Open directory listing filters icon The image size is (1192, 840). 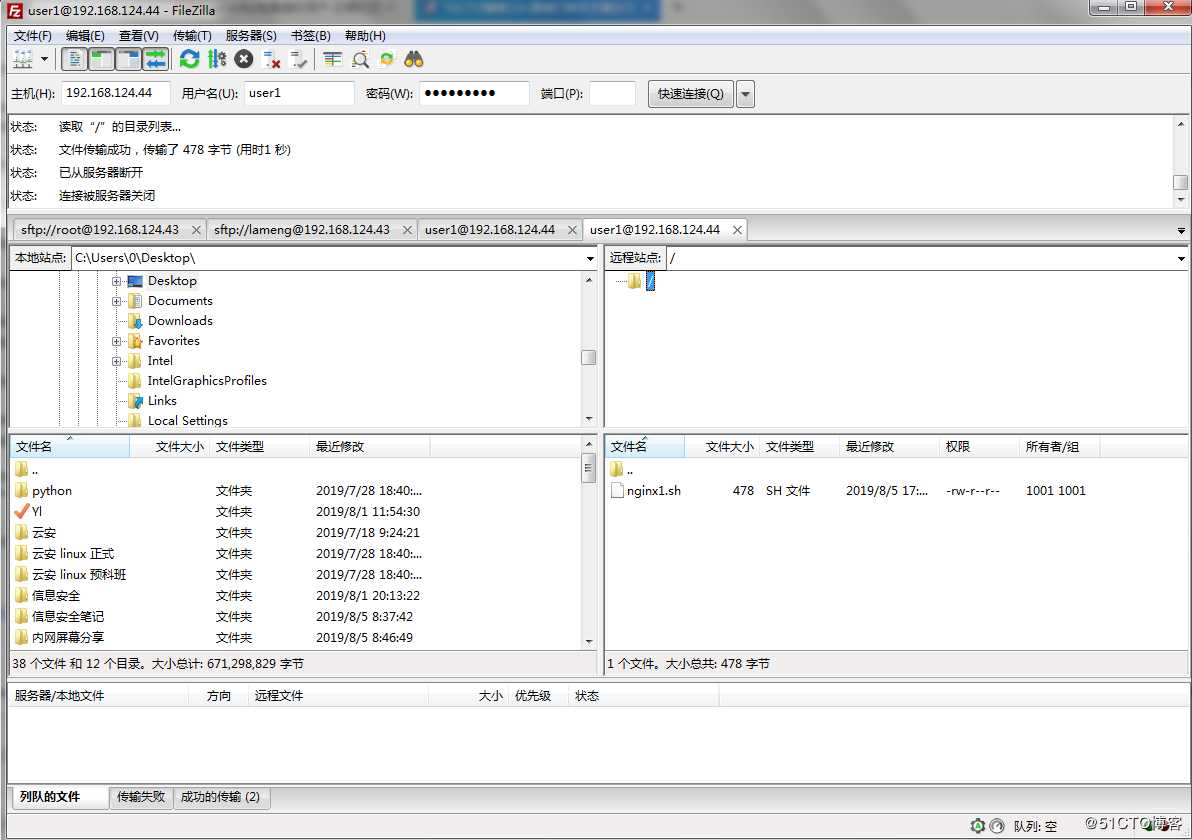click(x=332, y=59)
